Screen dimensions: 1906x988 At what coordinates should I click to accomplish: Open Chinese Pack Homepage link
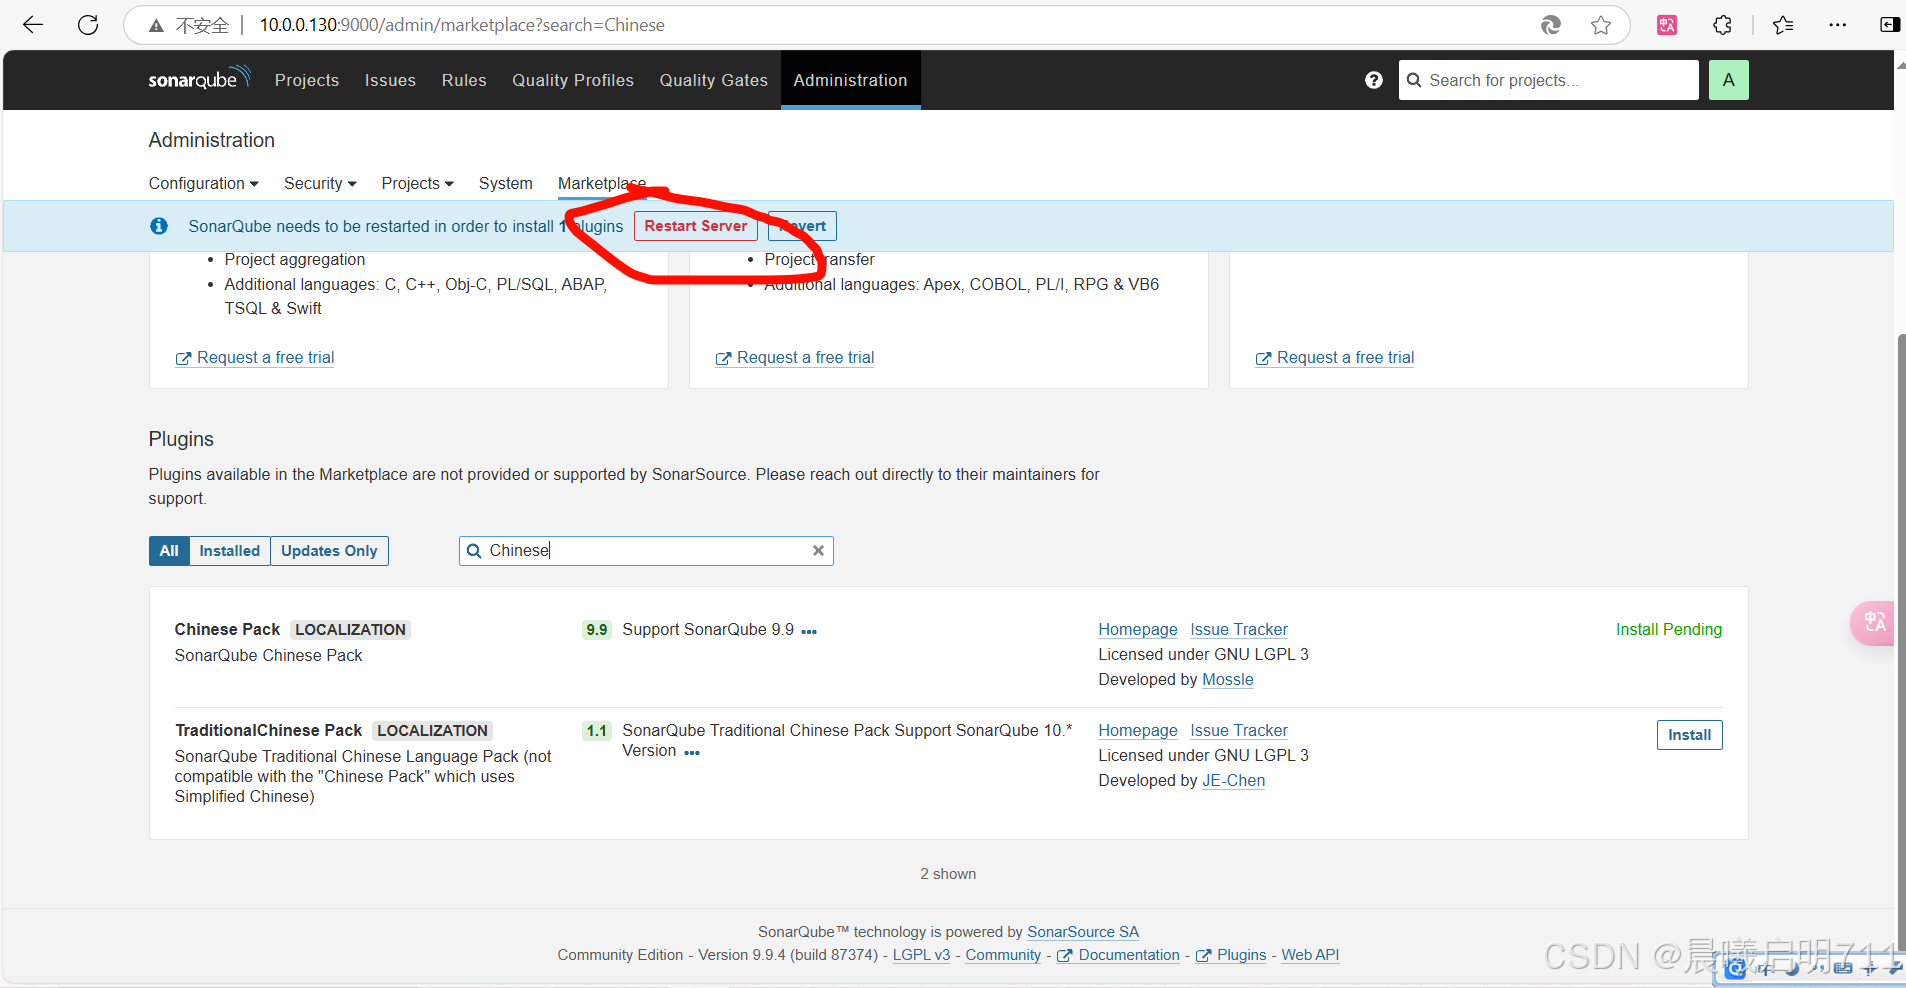(x=1138, y=630)
